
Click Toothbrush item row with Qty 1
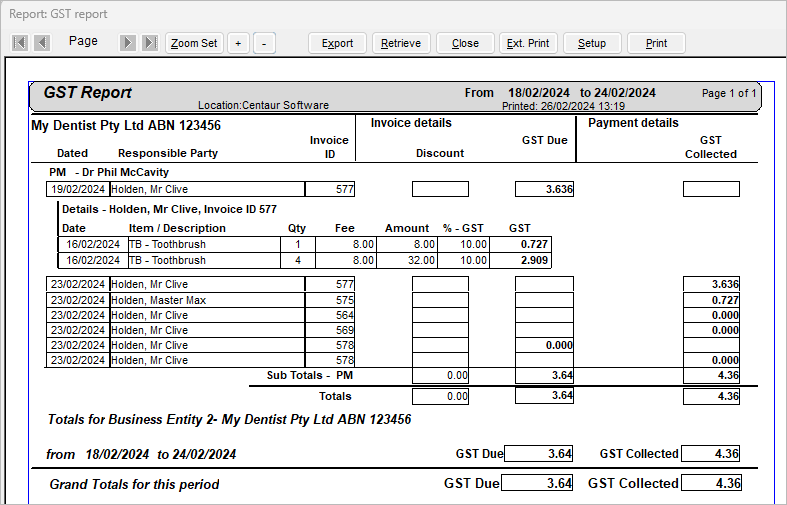[305, 244]
